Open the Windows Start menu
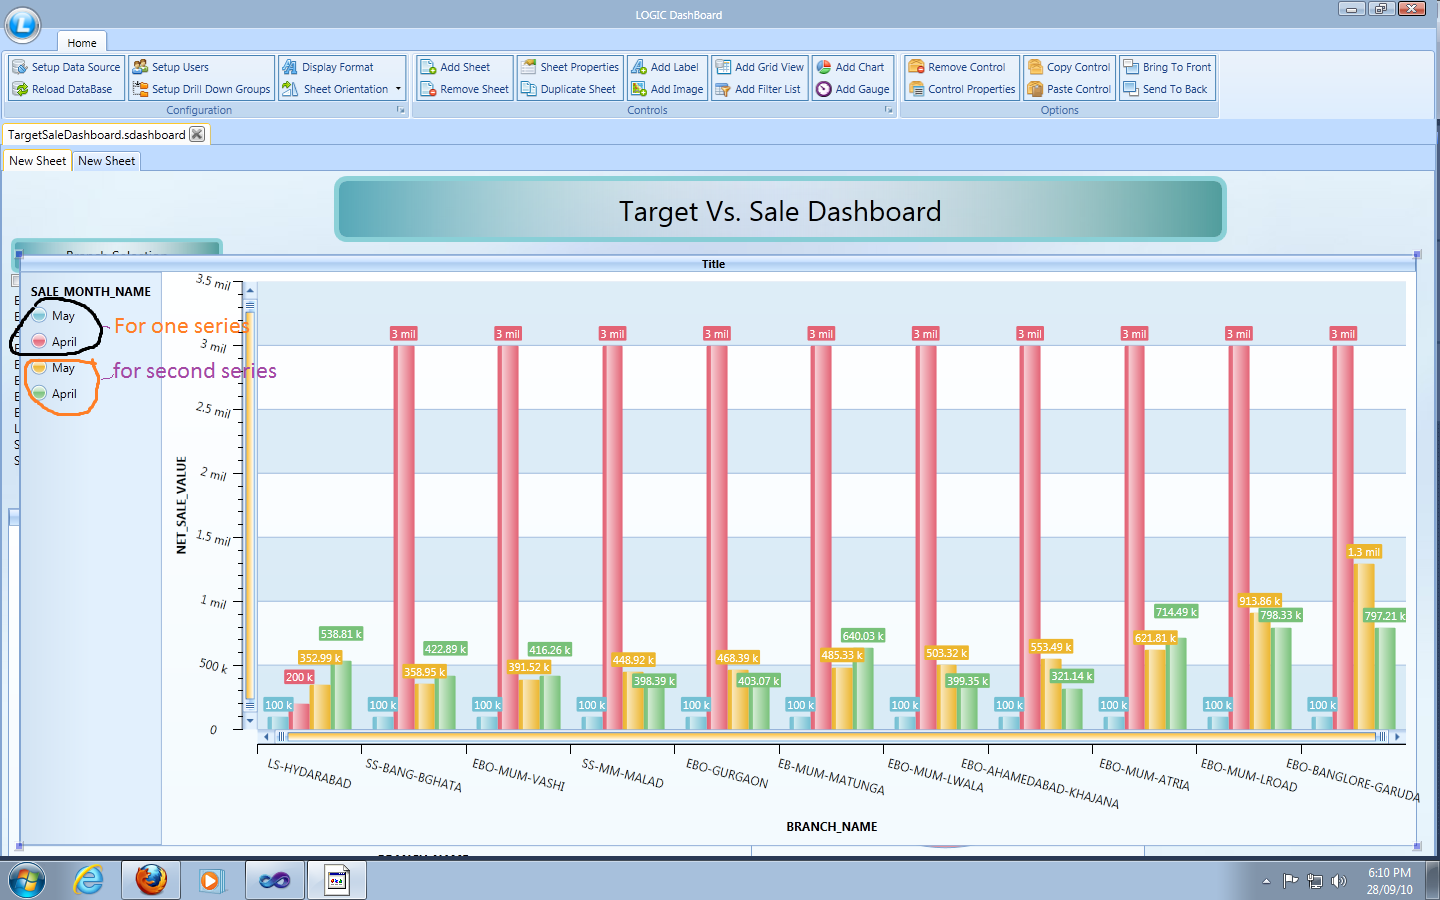 (27, 881)
